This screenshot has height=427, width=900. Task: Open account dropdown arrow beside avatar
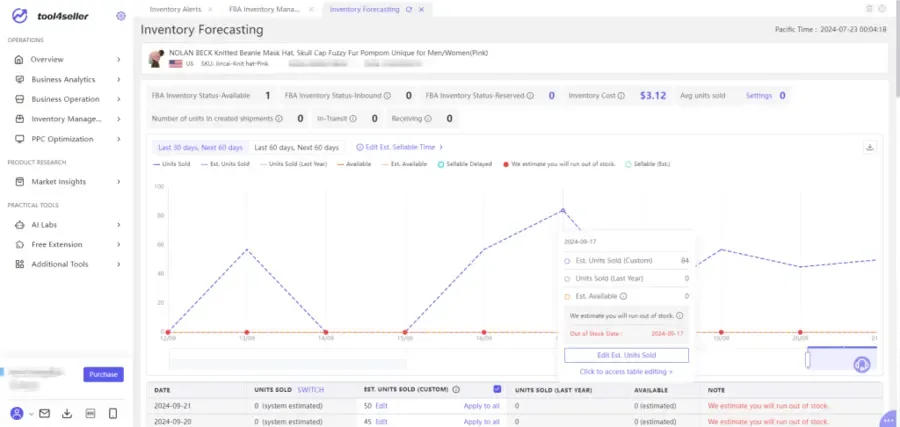[30, 414]
